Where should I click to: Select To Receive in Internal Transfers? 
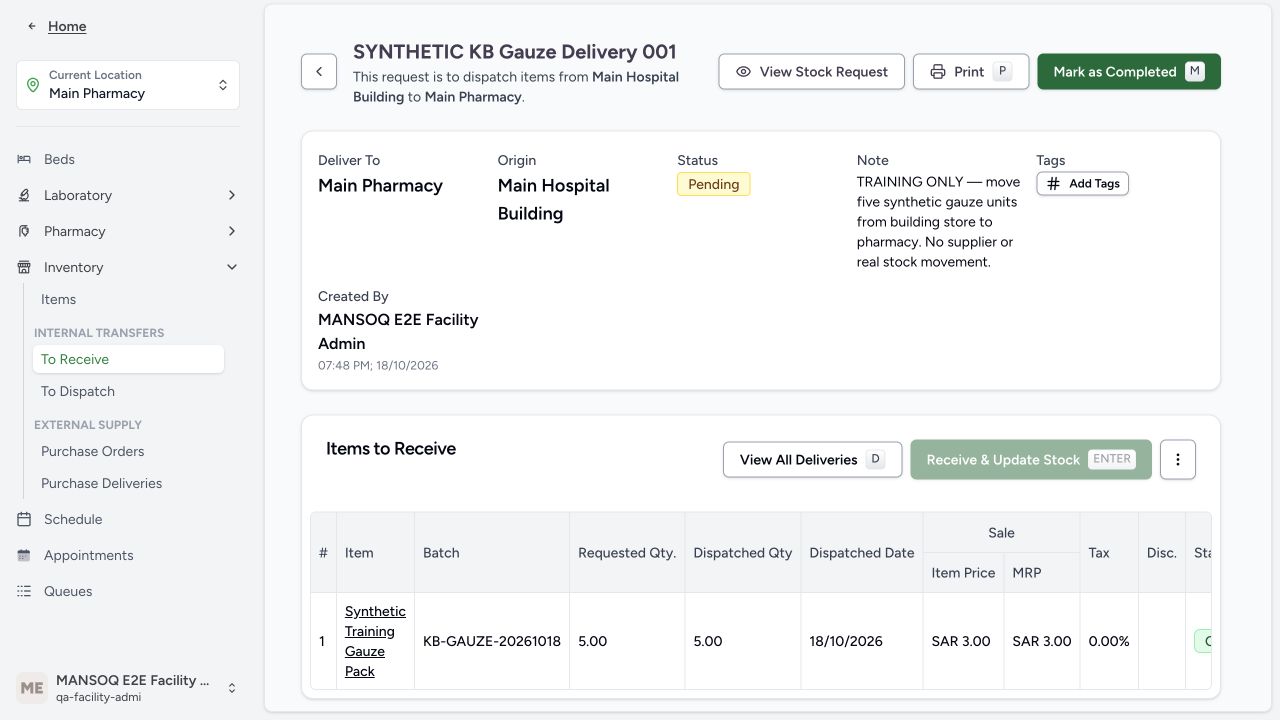tap(128, 359)
